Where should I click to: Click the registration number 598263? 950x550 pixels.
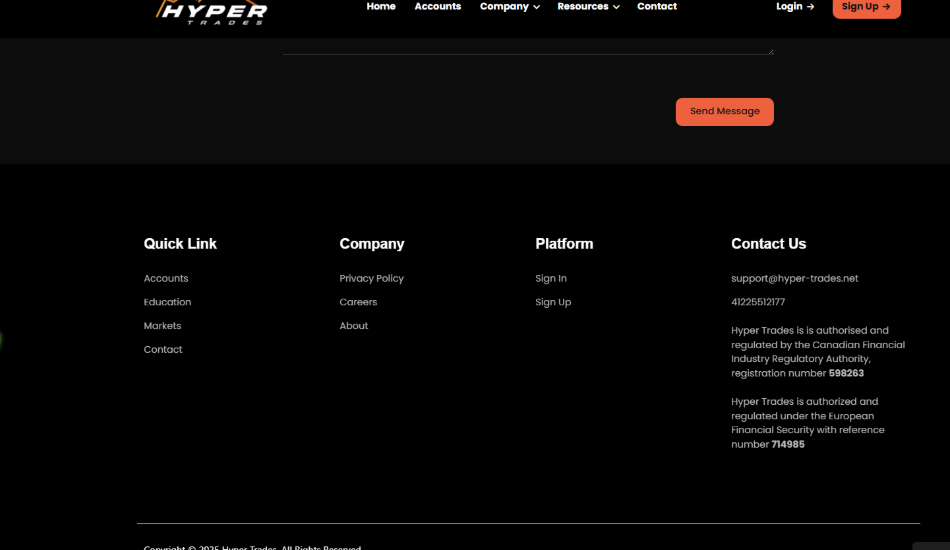(846, 374)
